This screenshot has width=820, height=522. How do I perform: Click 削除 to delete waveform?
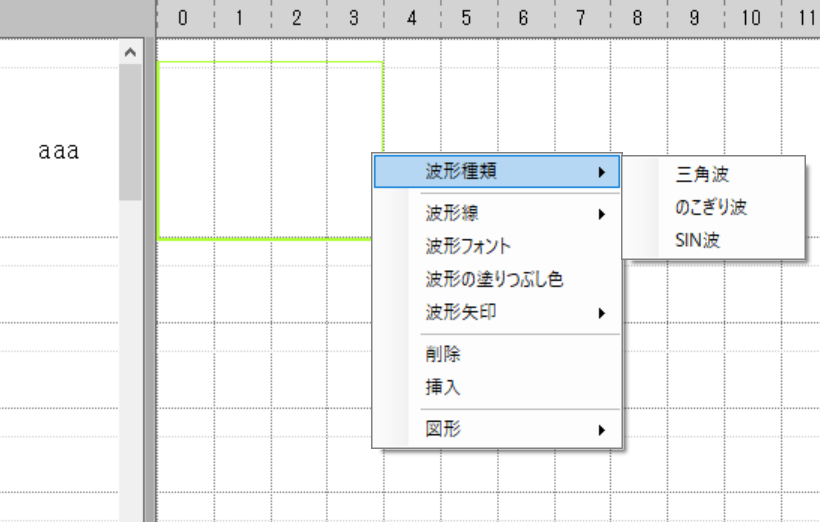(x=443, y=353)
